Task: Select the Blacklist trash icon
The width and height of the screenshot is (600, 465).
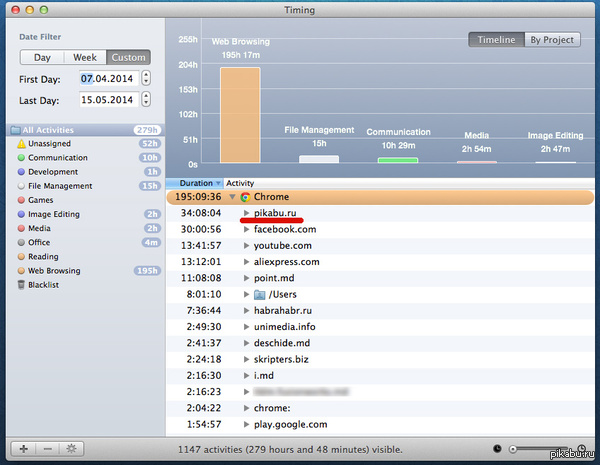Action: 19,284
